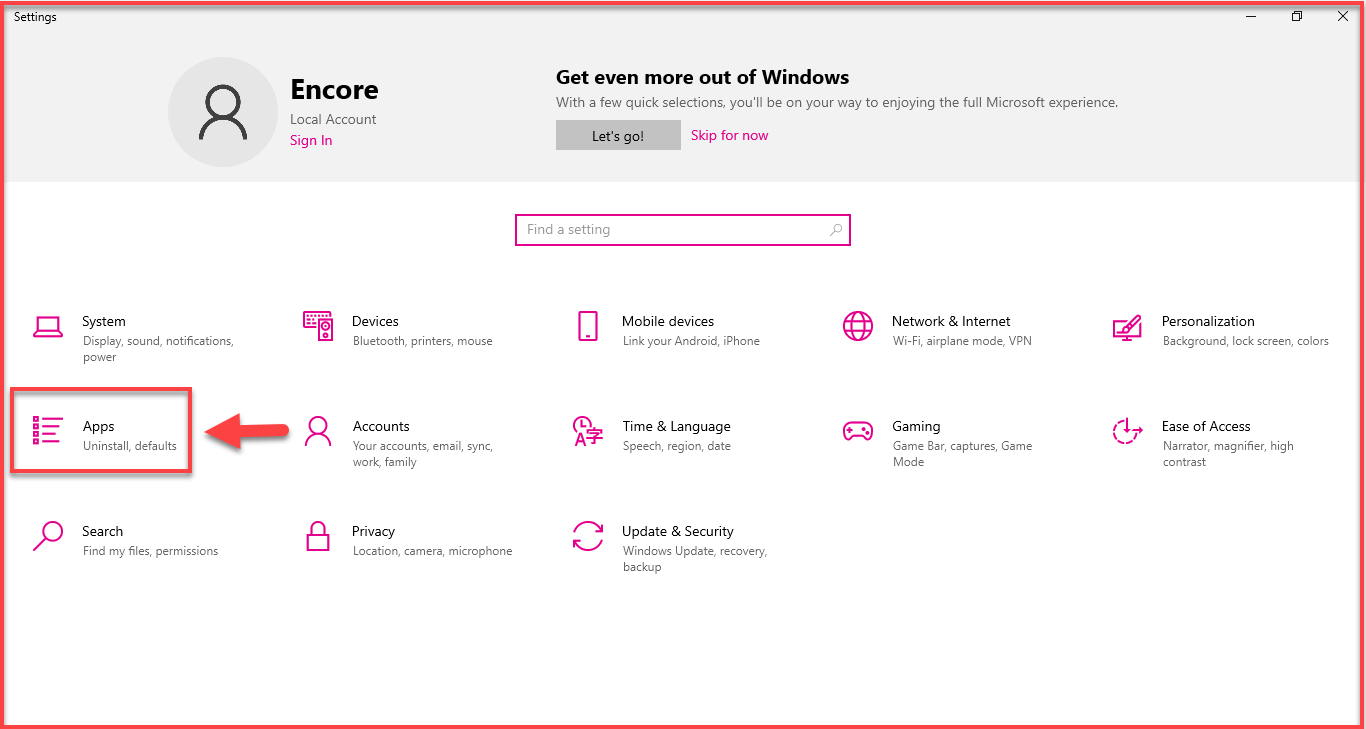This screenshot has height=729, width=1366.
Task: Click the Skip for now link
Action: (730, 136)
